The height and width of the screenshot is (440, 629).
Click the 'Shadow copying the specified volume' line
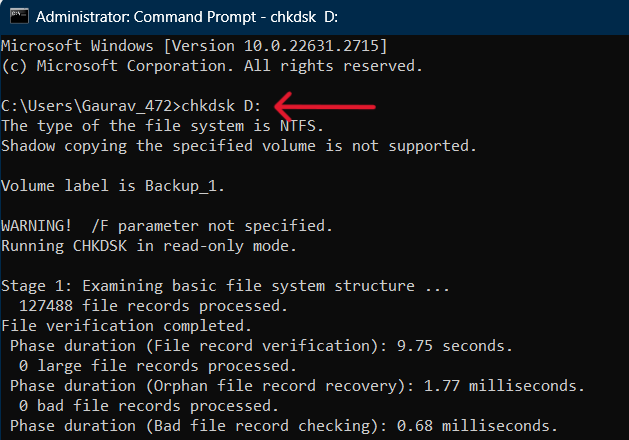point(238,146)
